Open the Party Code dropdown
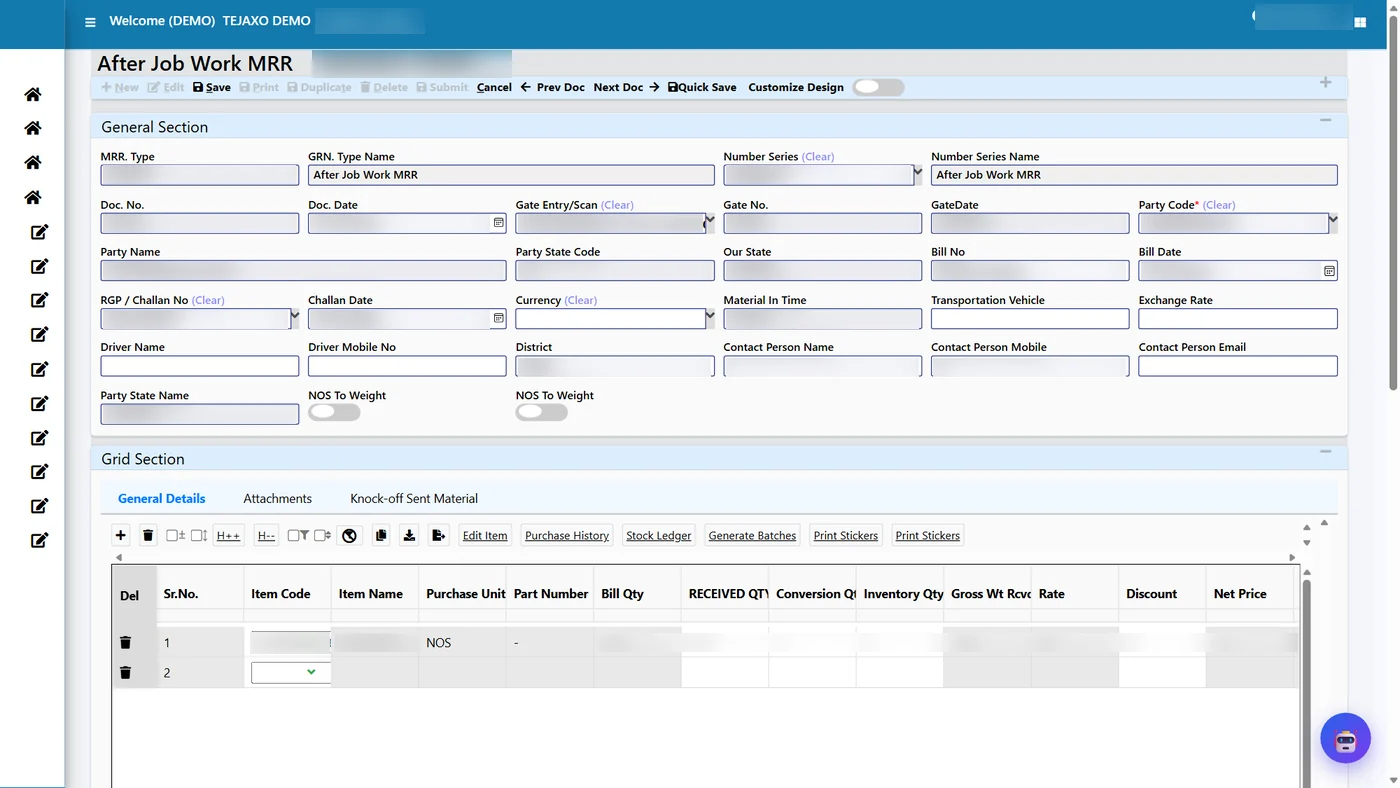1400x788 pixels. (1332, 222)
